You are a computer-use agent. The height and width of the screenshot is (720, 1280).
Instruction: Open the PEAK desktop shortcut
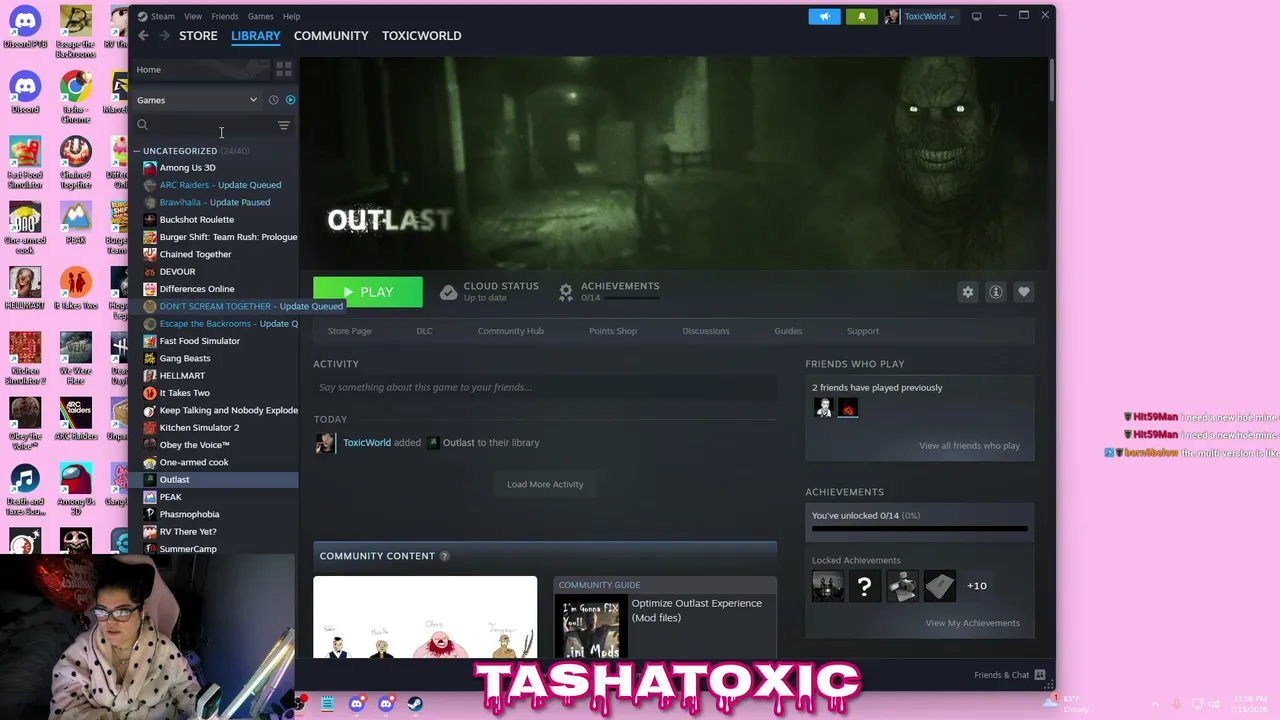coord(76,223)
